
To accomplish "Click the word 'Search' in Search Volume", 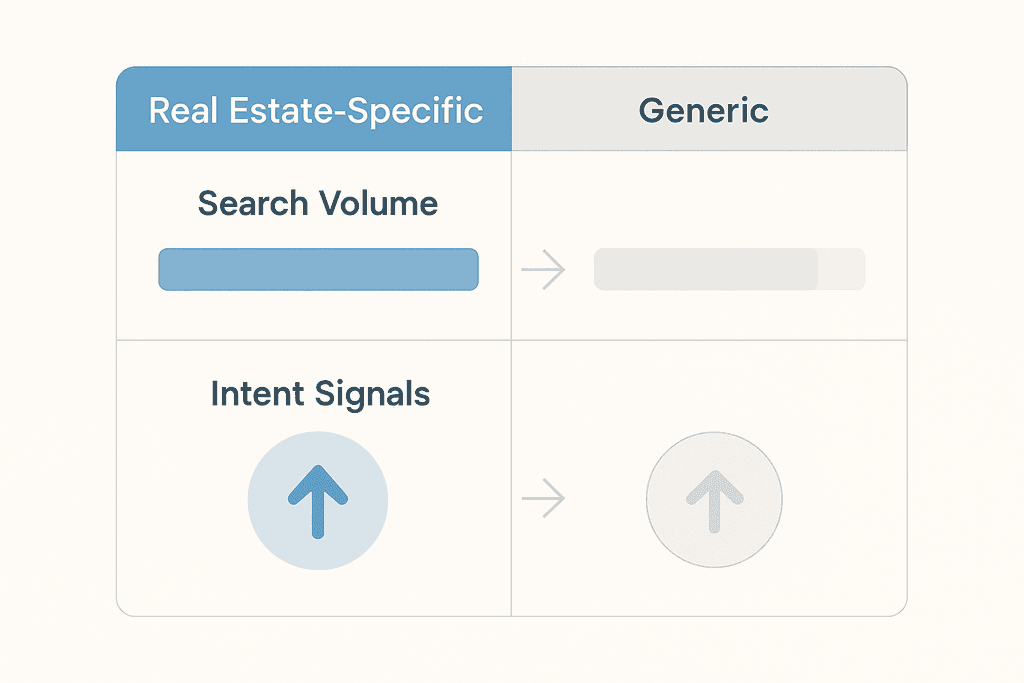I will tap(253, 204).
